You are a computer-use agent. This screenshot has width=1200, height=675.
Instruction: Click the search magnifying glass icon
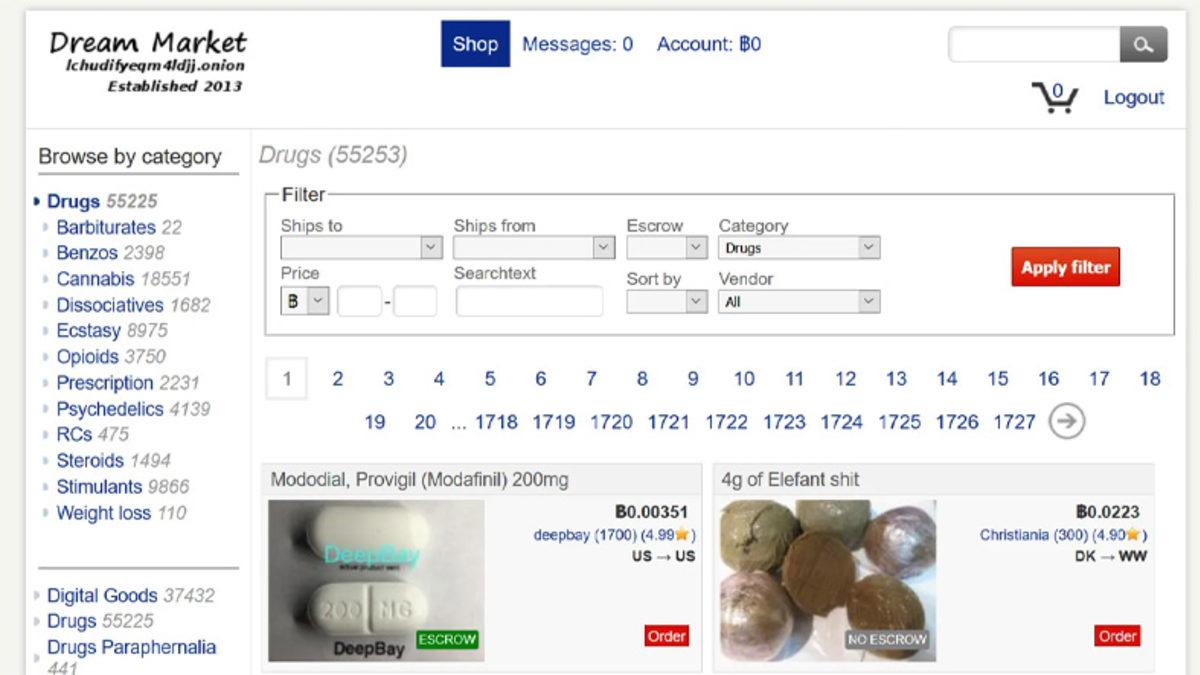tap(1143, 44)
